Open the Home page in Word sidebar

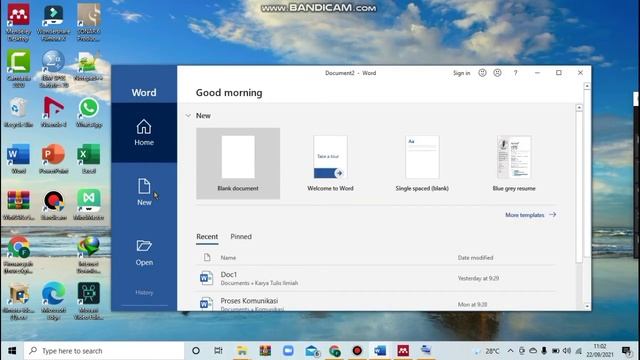pos(144,133)
